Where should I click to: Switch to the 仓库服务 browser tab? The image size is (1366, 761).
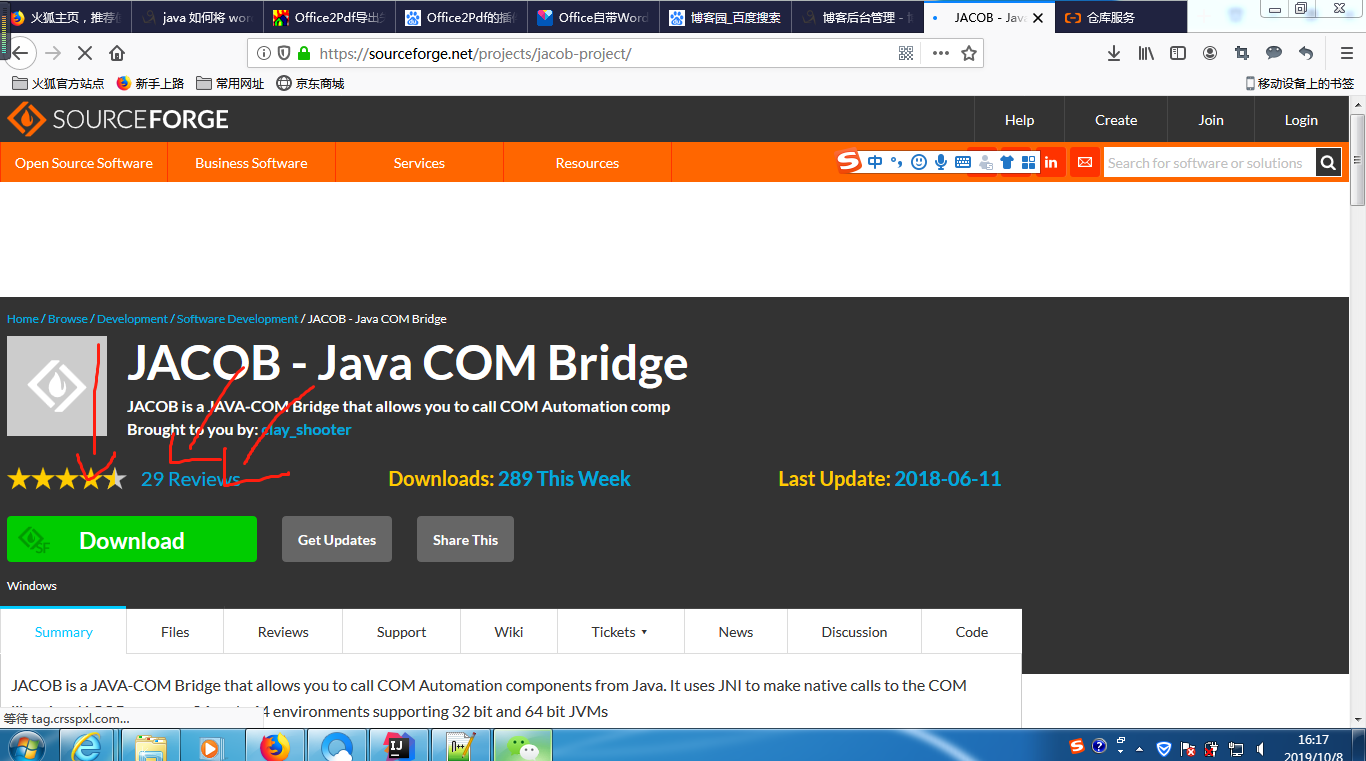pyautogui.click(x=1121, y=17)
